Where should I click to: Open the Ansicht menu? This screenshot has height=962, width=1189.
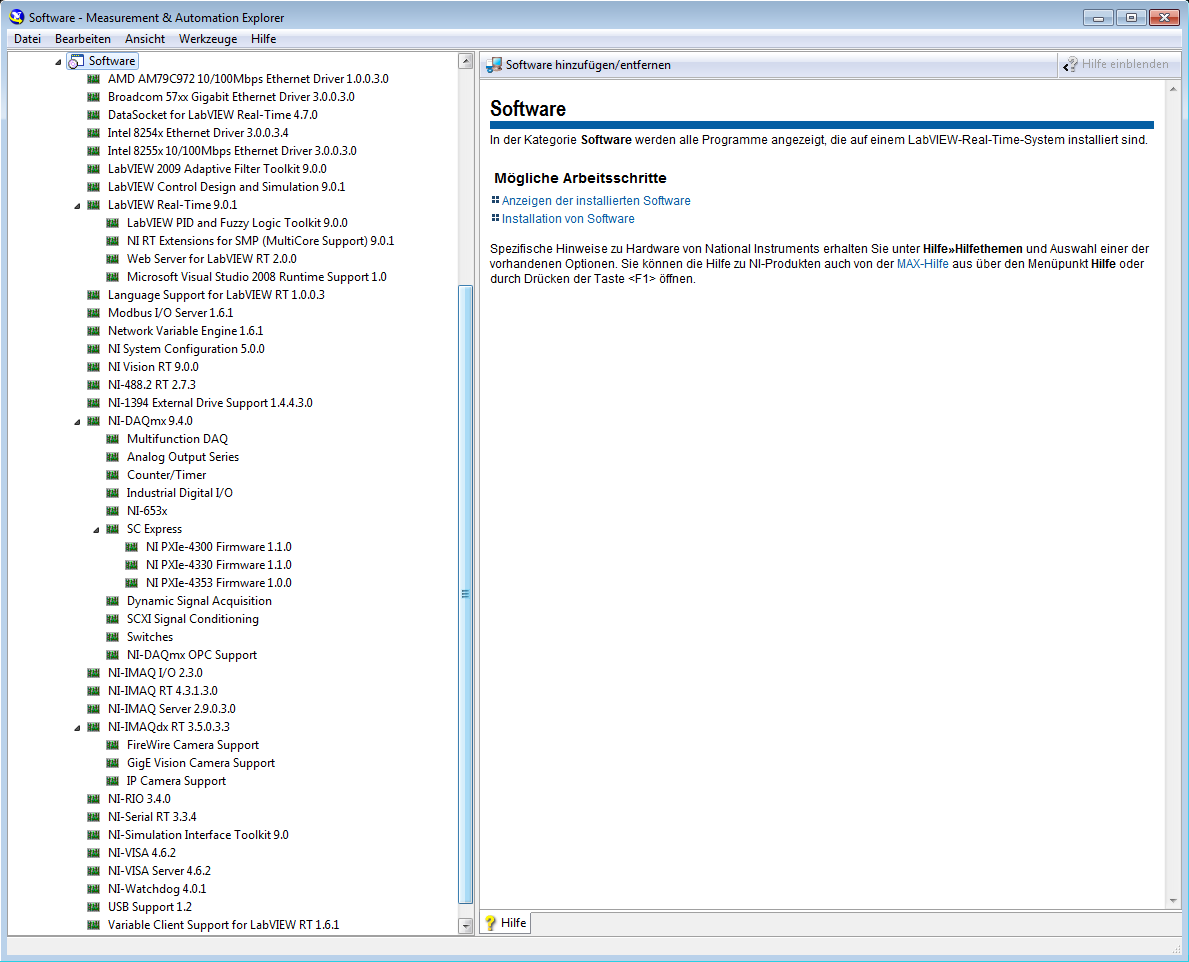145,39
